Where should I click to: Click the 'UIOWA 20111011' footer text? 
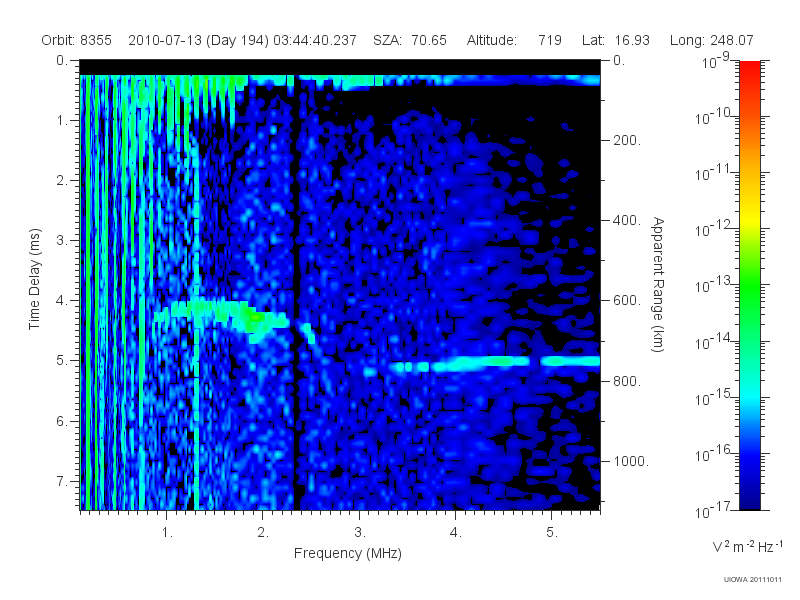point(753,580)
